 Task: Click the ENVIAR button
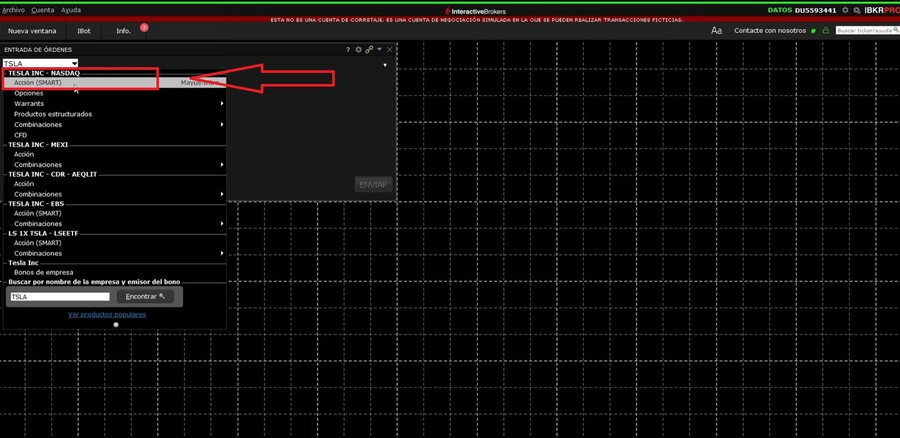373,184
